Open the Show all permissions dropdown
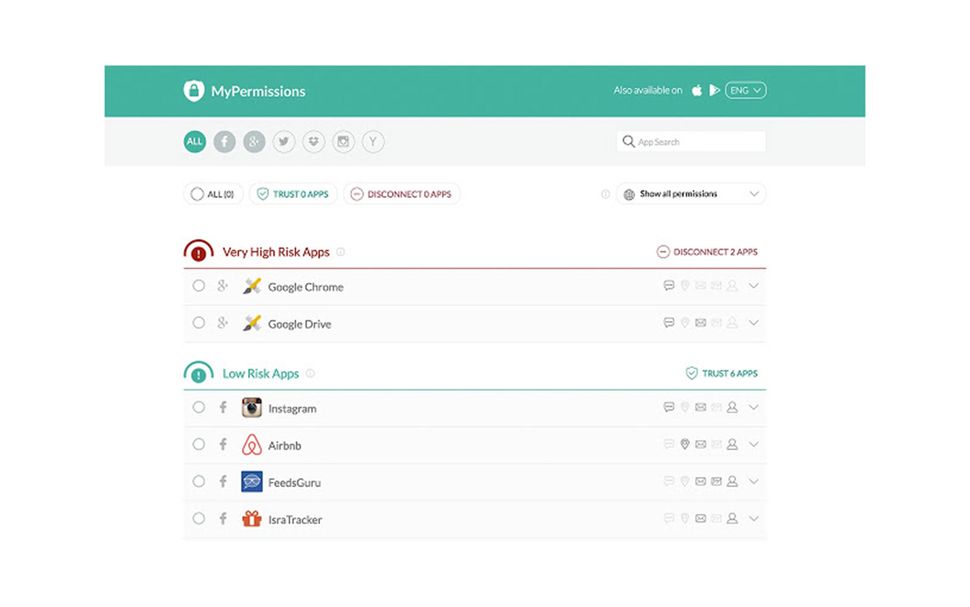 [x=690, y=193]
